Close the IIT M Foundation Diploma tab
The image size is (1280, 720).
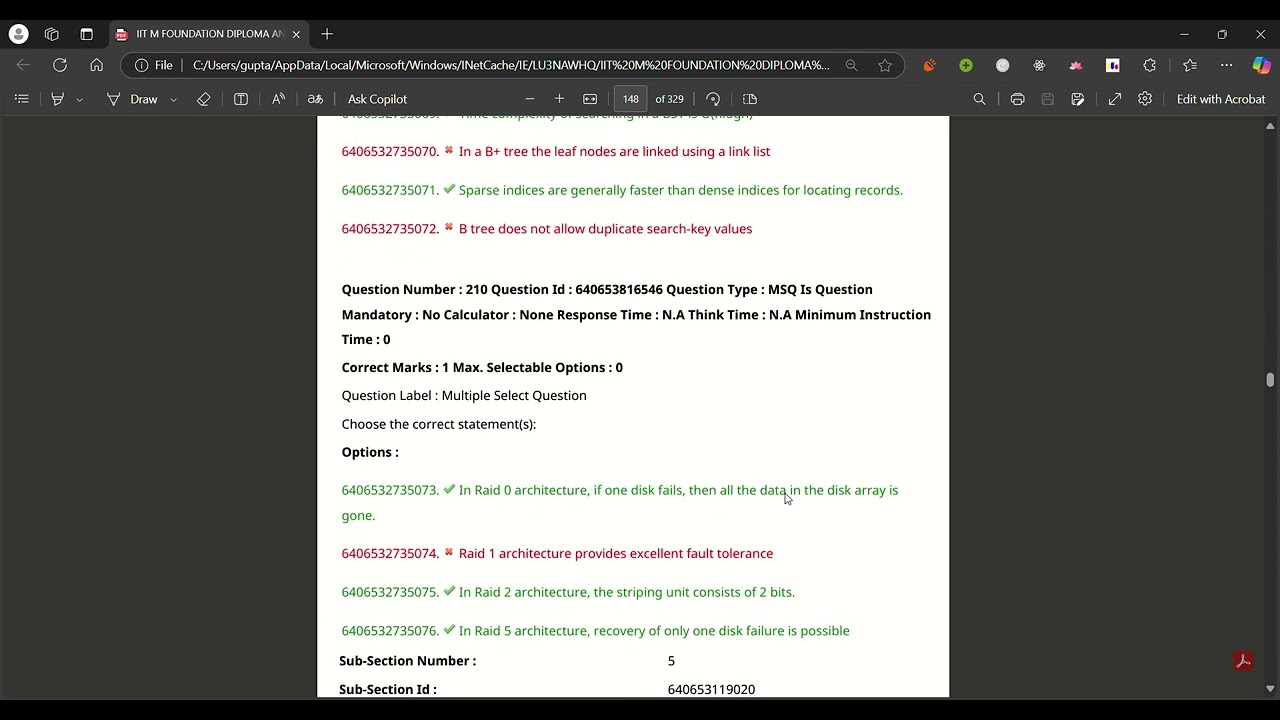point(296,34)
